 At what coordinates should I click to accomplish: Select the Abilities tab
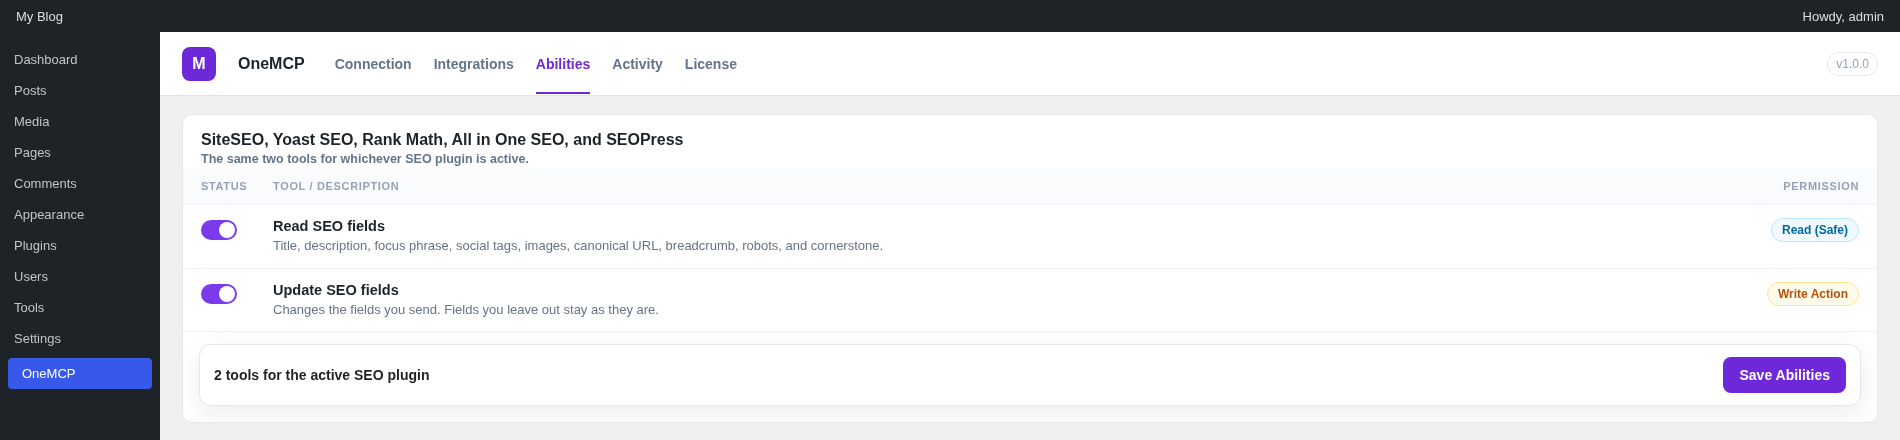[x=563, y=64]
